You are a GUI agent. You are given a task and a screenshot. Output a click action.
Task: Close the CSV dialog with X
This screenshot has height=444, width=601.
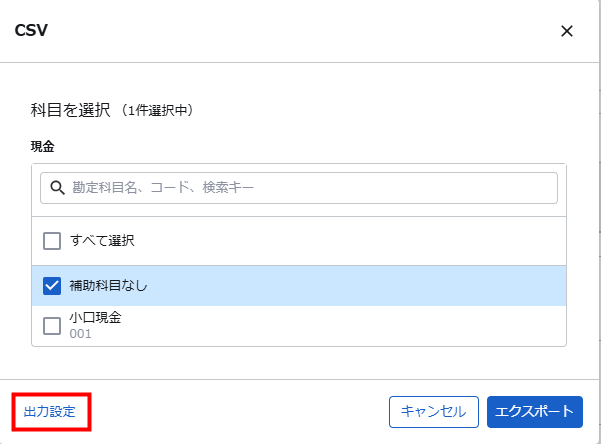567,31
